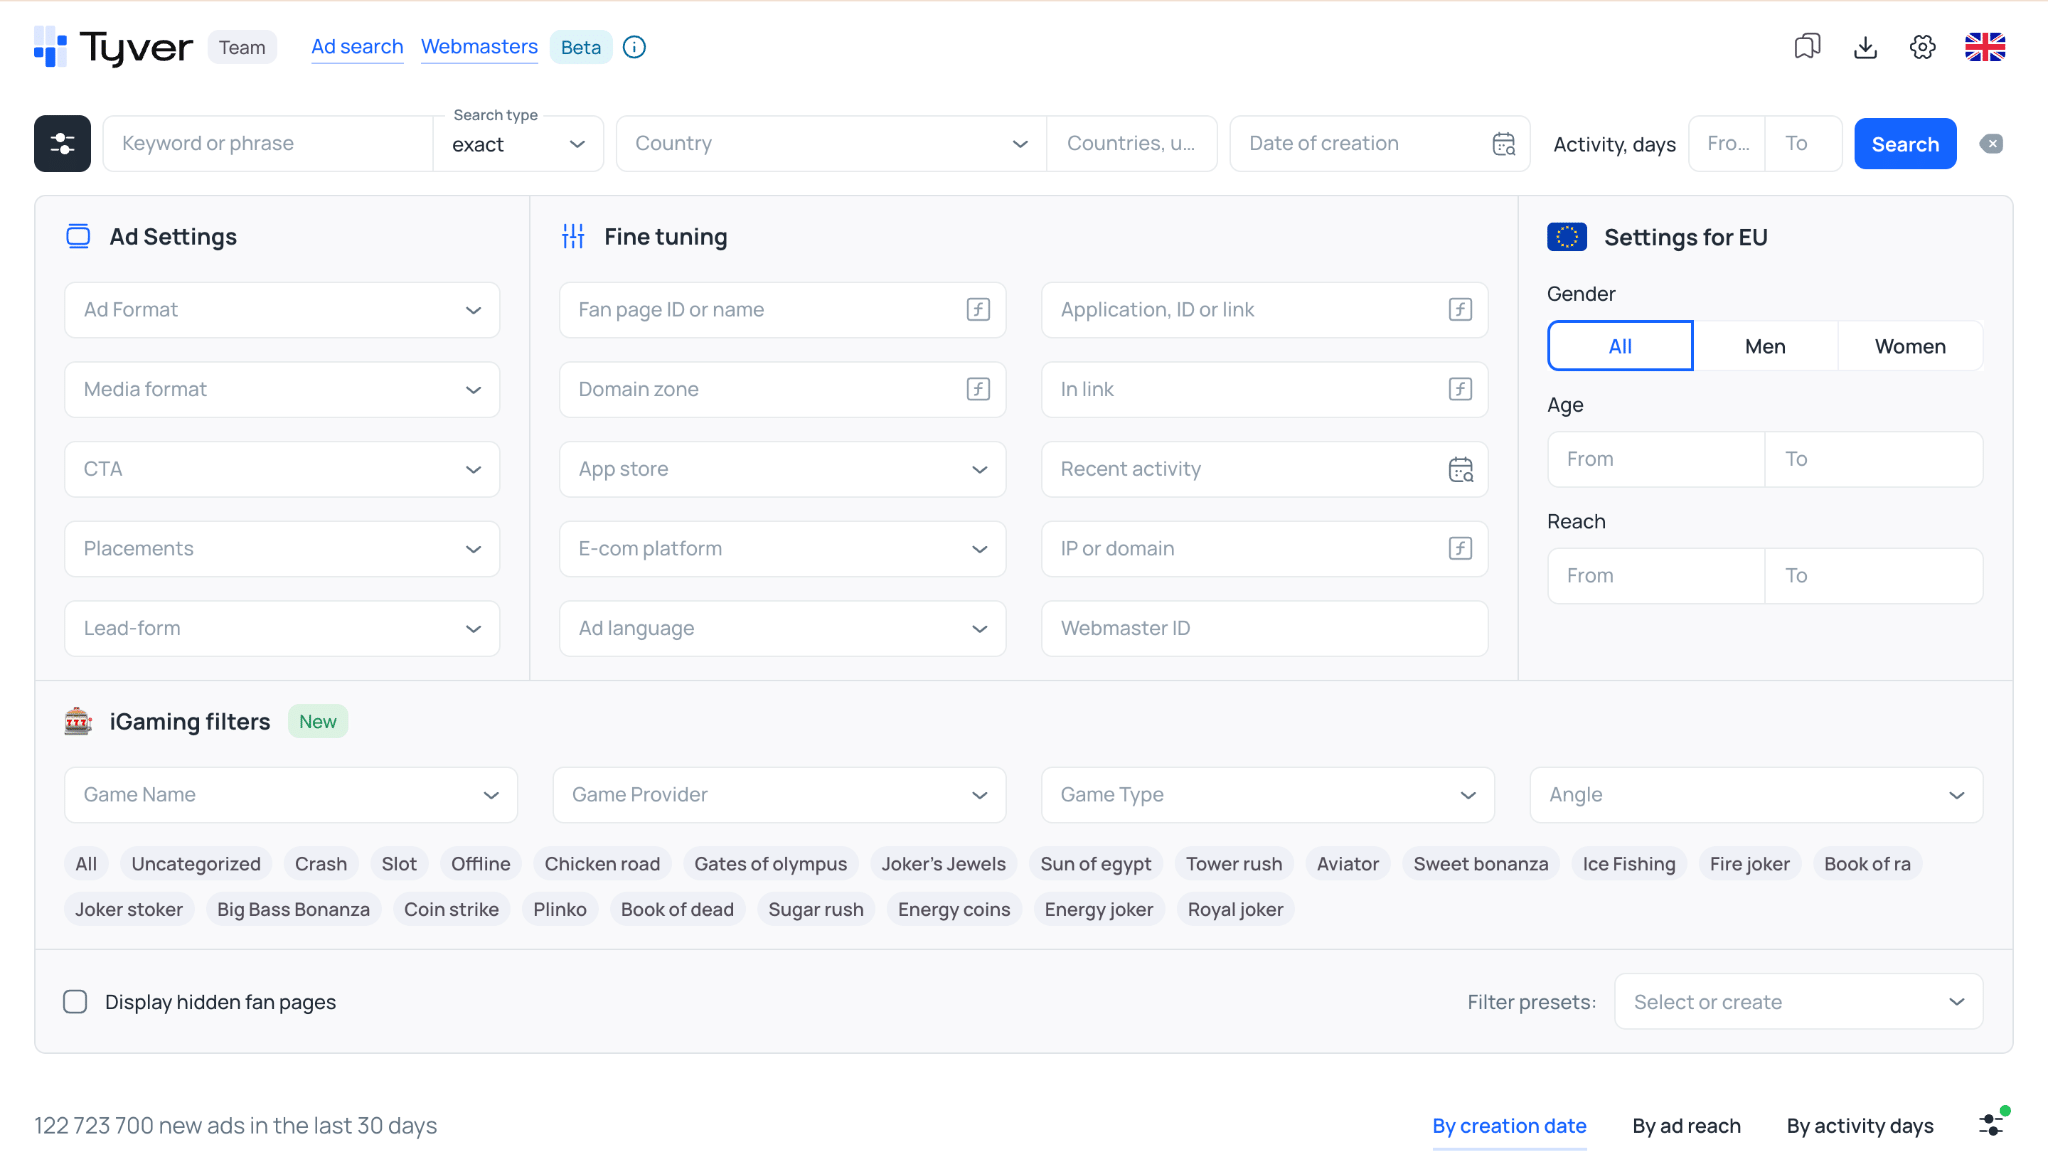The height and width of the screenshot is (1161, 2048).
Task: Click the download icon in header
Action: (1865, 47)
